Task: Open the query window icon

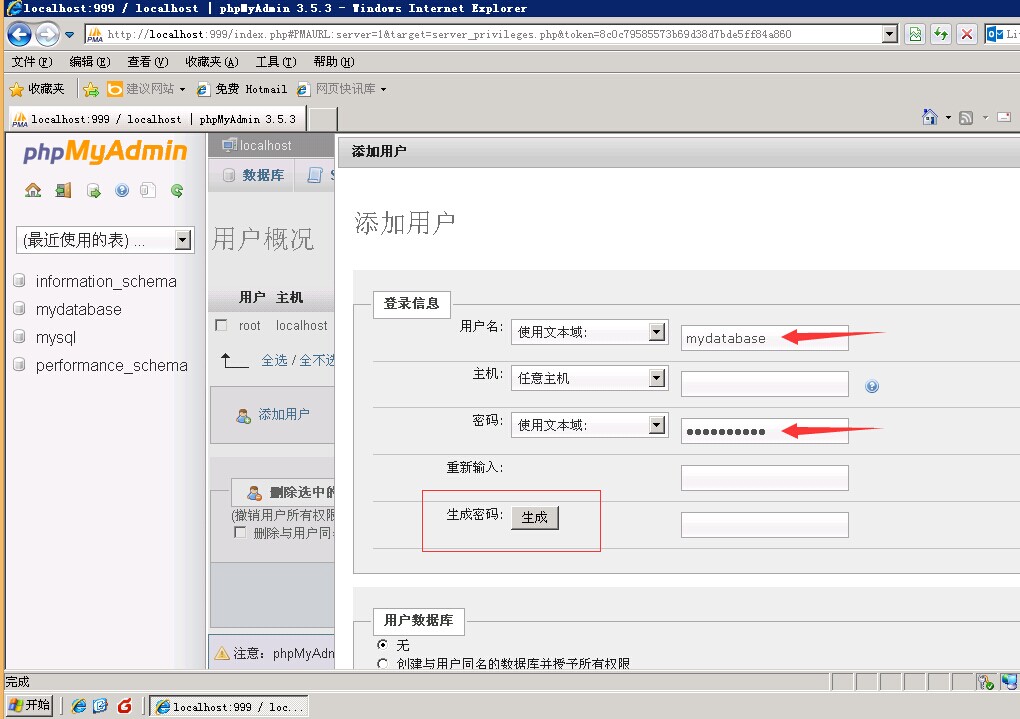Action: 93,190
